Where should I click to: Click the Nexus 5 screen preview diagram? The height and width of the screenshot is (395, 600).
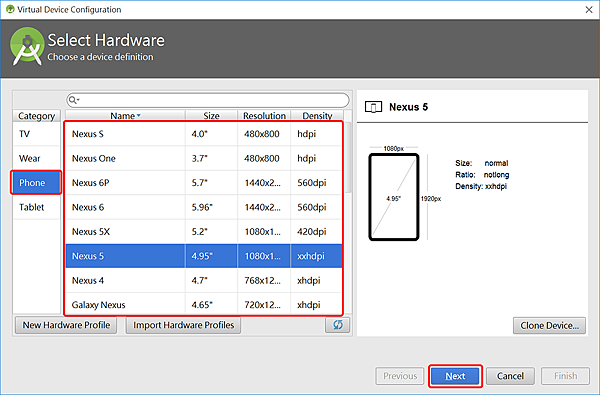pyautogui.click(x=394, y=197)
